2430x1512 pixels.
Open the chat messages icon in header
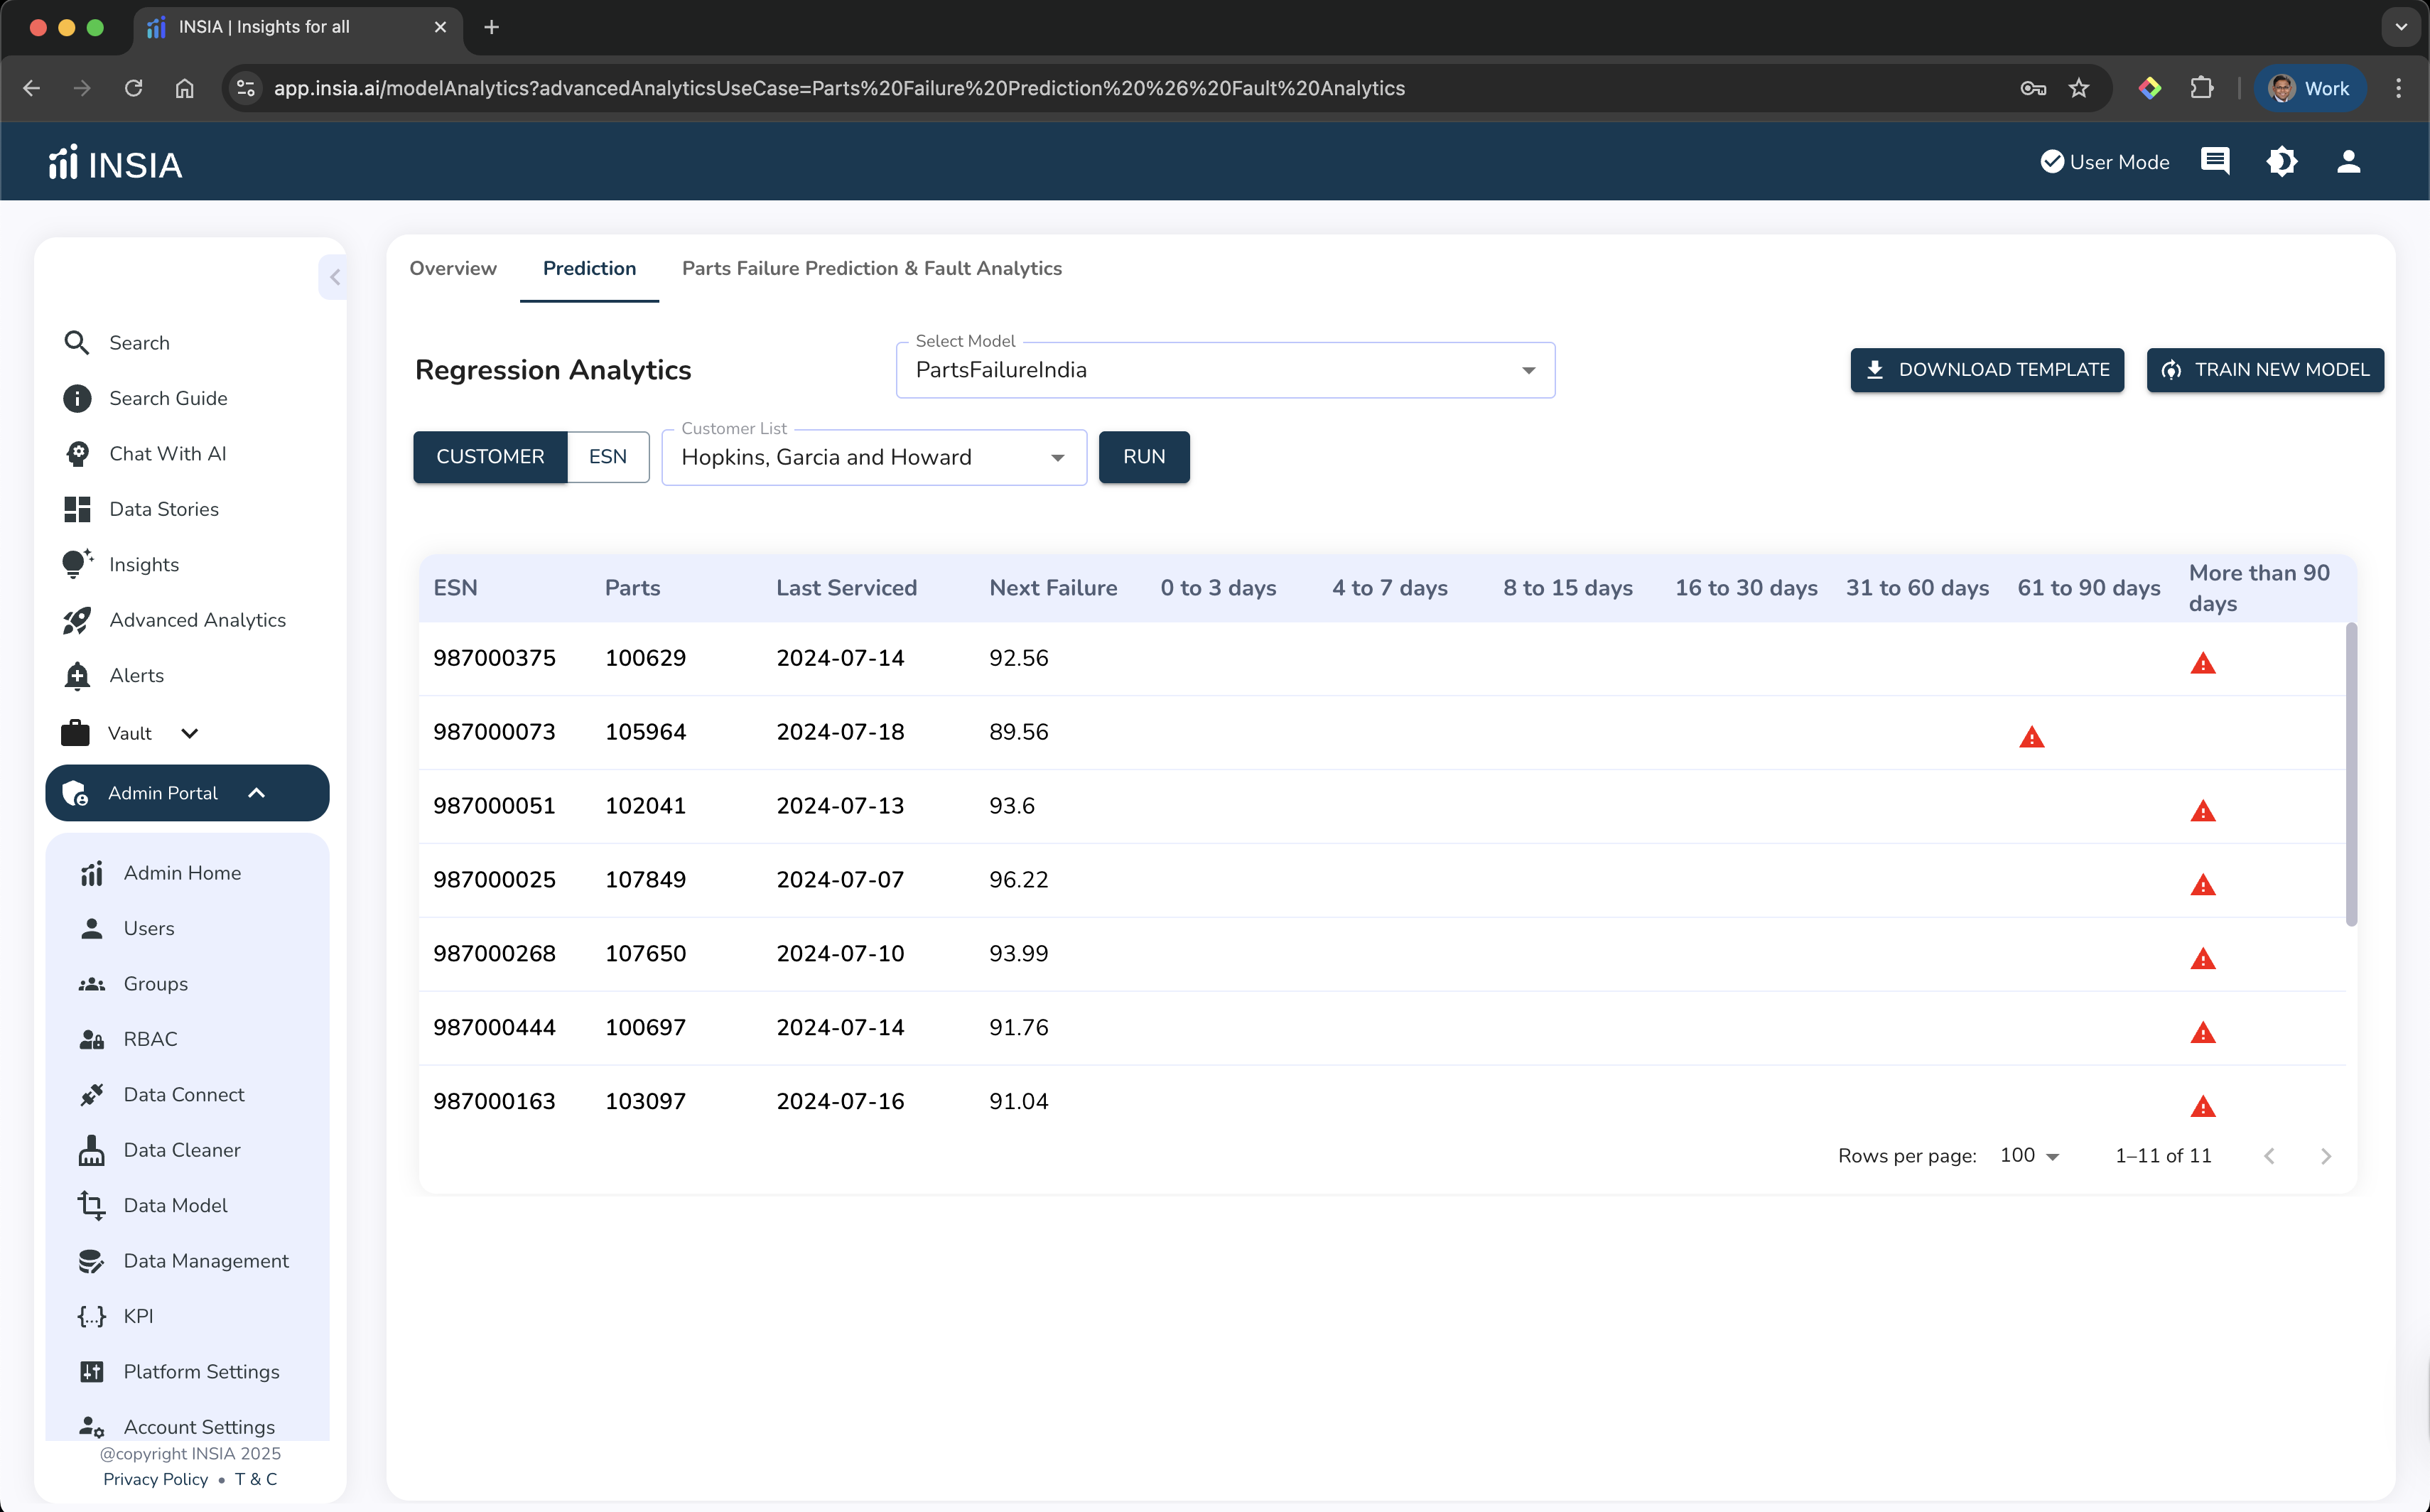click(2215, 161)
